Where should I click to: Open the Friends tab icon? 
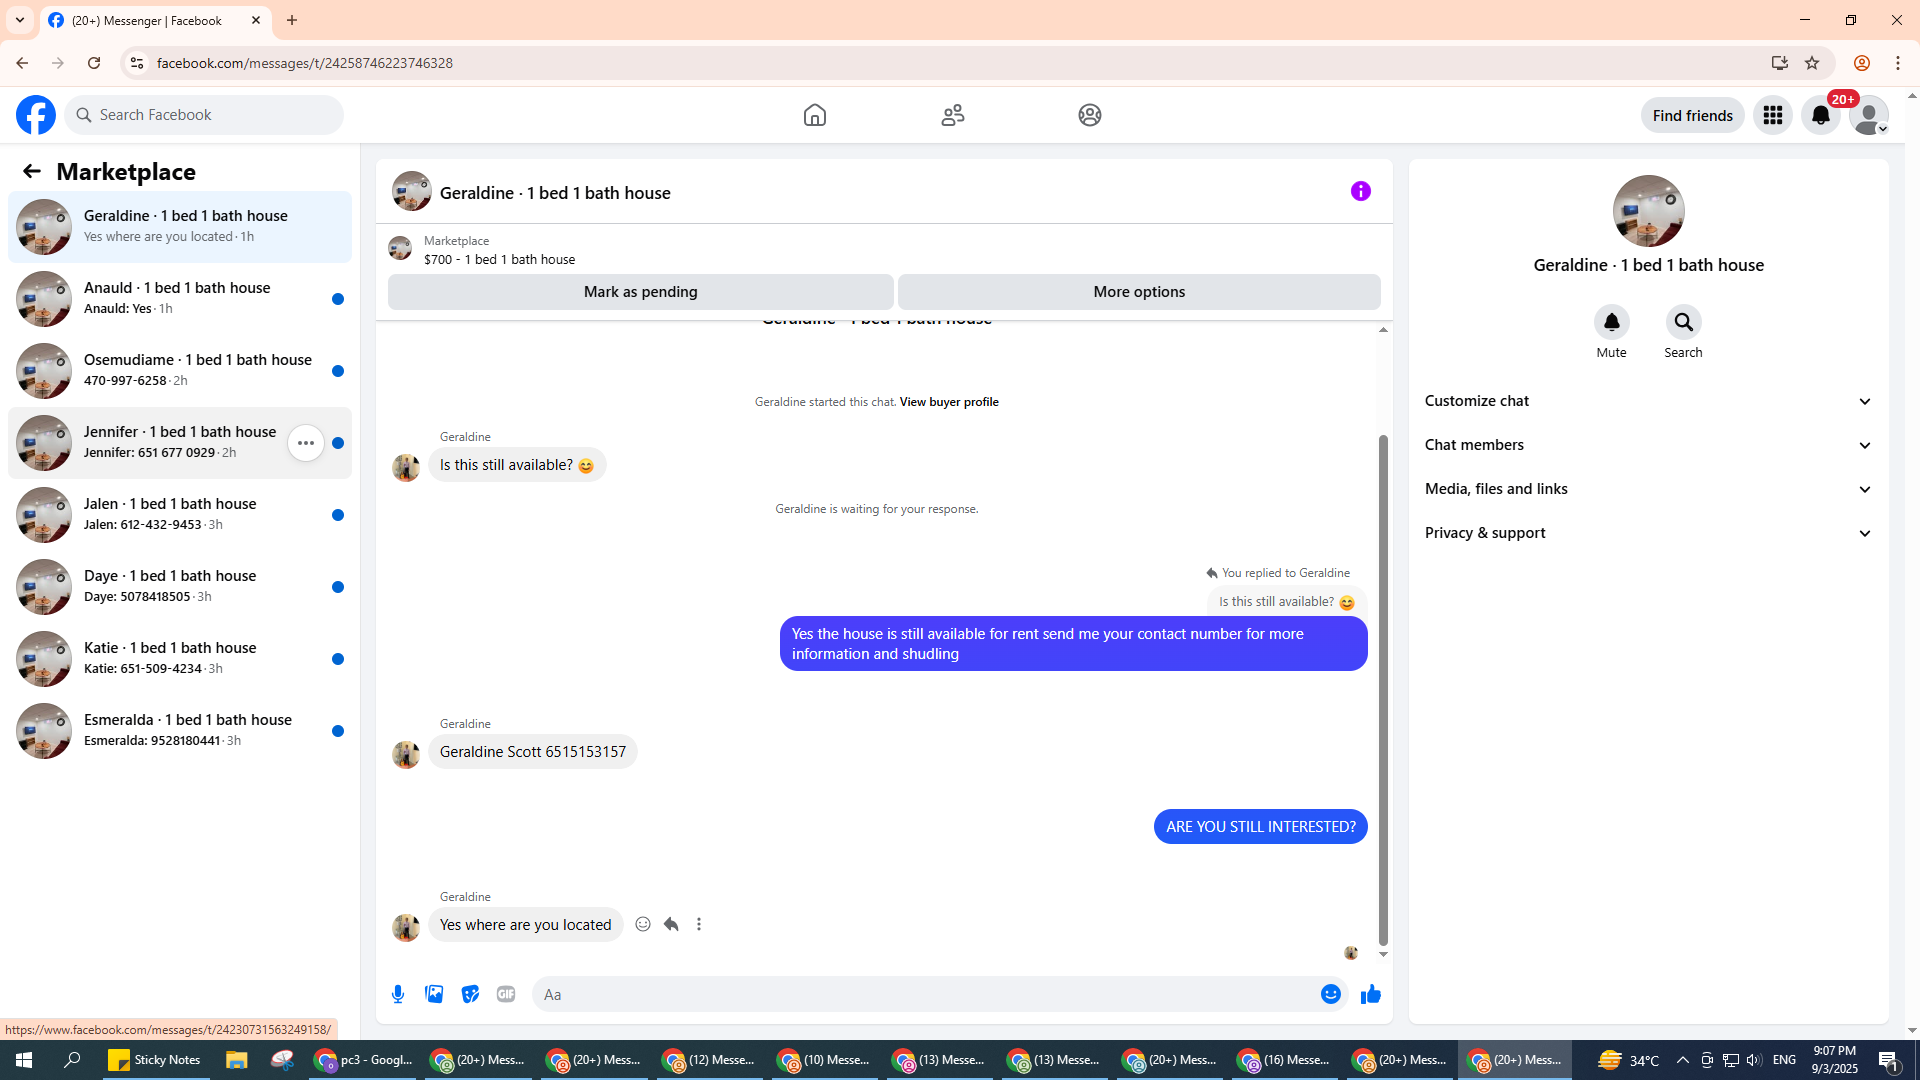[x=953, y=115]
